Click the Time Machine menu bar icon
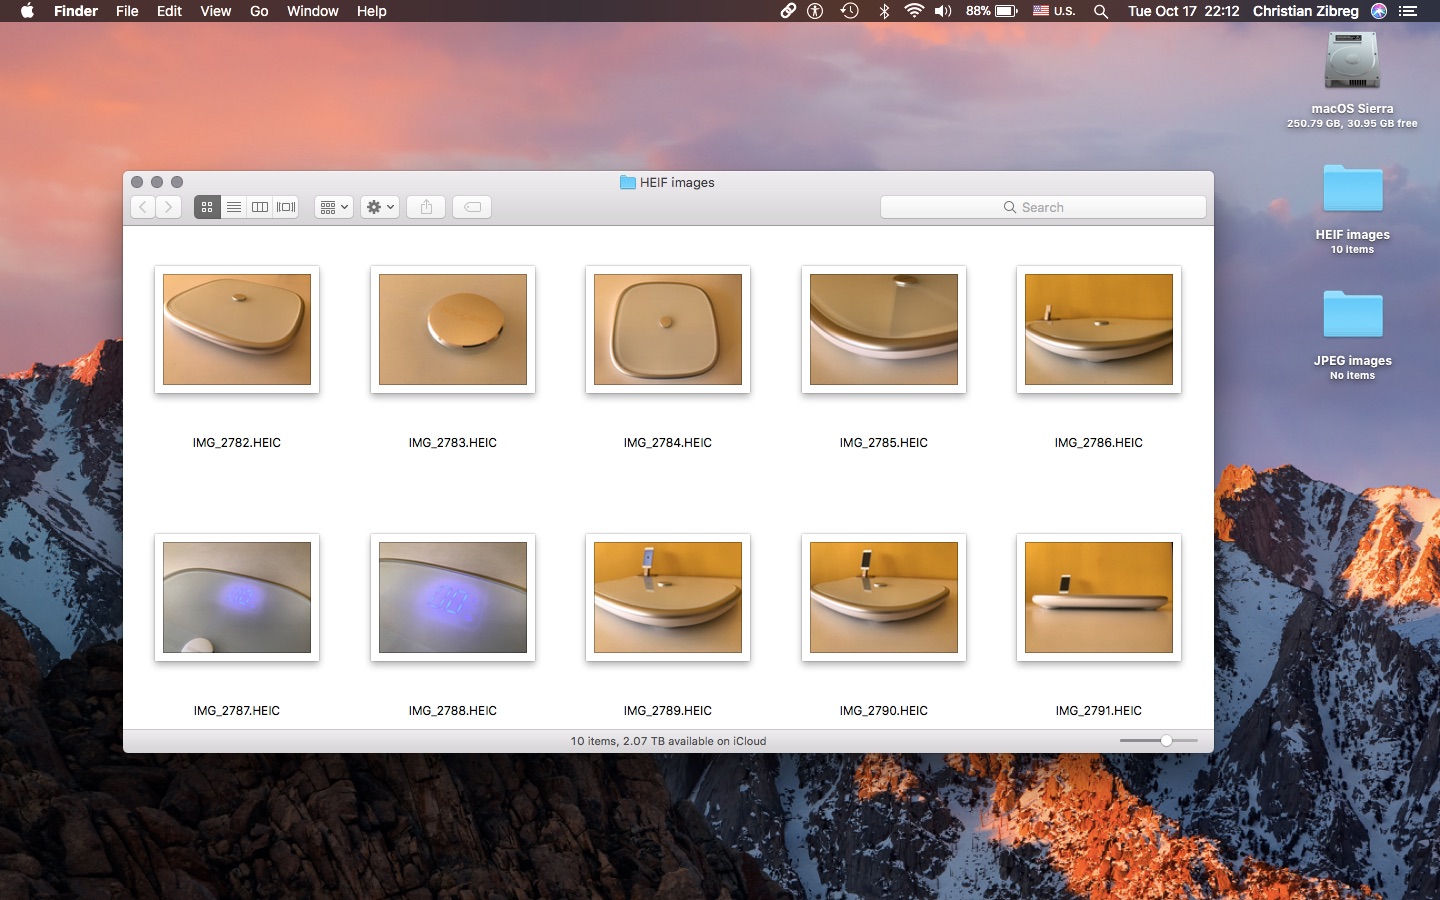Screen dimensions: 1440x900 (x=849, y=11)
